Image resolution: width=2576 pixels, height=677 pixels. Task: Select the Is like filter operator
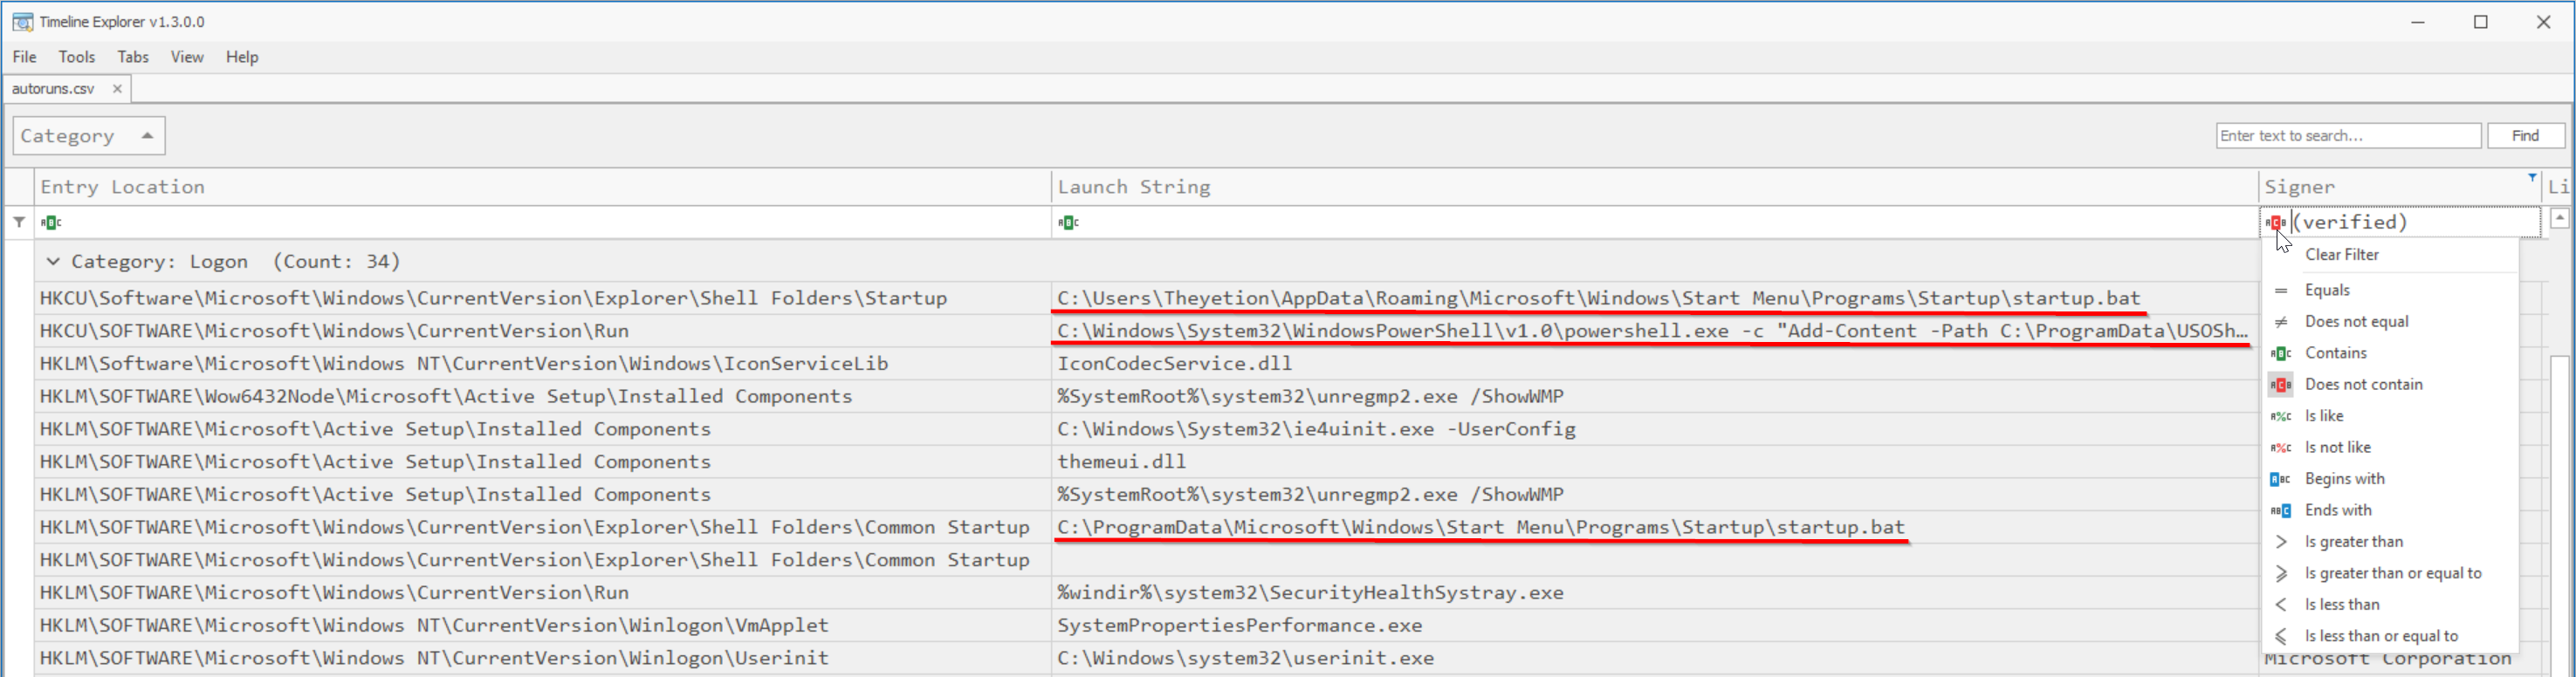(x=2323, y=416)
